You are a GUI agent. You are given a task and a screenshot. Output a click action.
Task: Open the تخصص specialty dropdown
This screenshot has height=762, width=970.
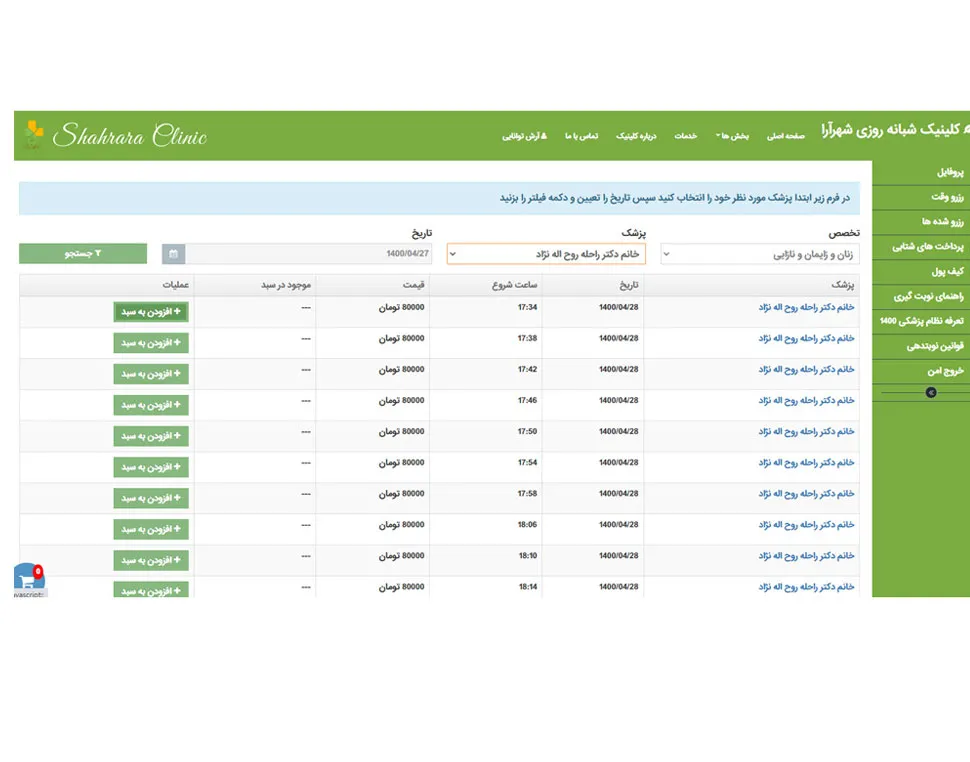click(759, 255)
